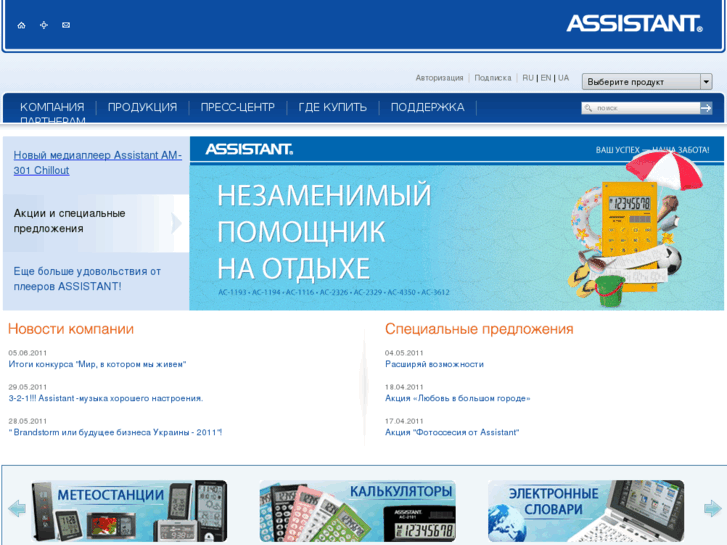Open the ПРОДУКЦИЯ menu
This screenshot has width=727, height=545.
click(x=142, y=107)
